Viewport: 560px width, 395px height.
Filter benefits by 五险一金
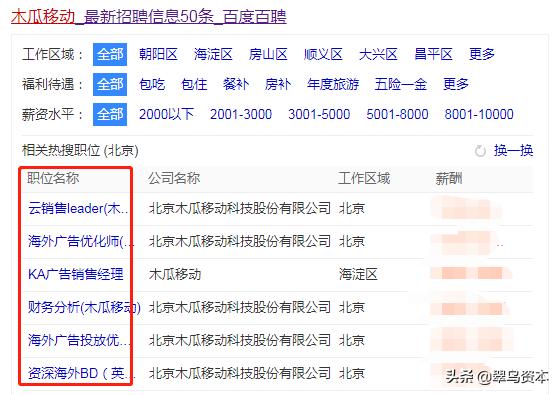401,84
